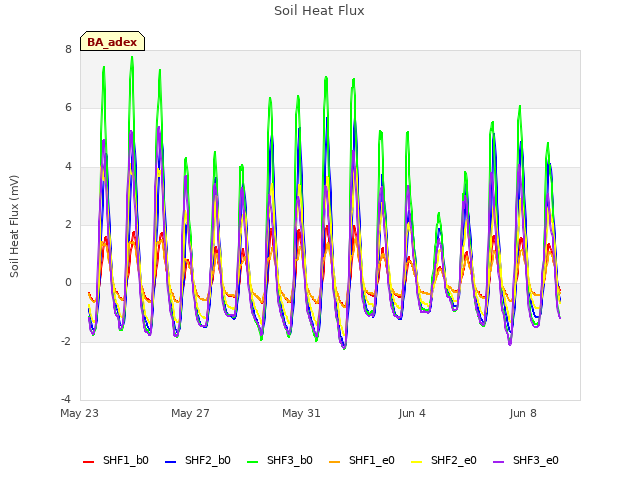Click the y-axis value 8
This screenshot has height=480, width=640.
click(68, 49)
